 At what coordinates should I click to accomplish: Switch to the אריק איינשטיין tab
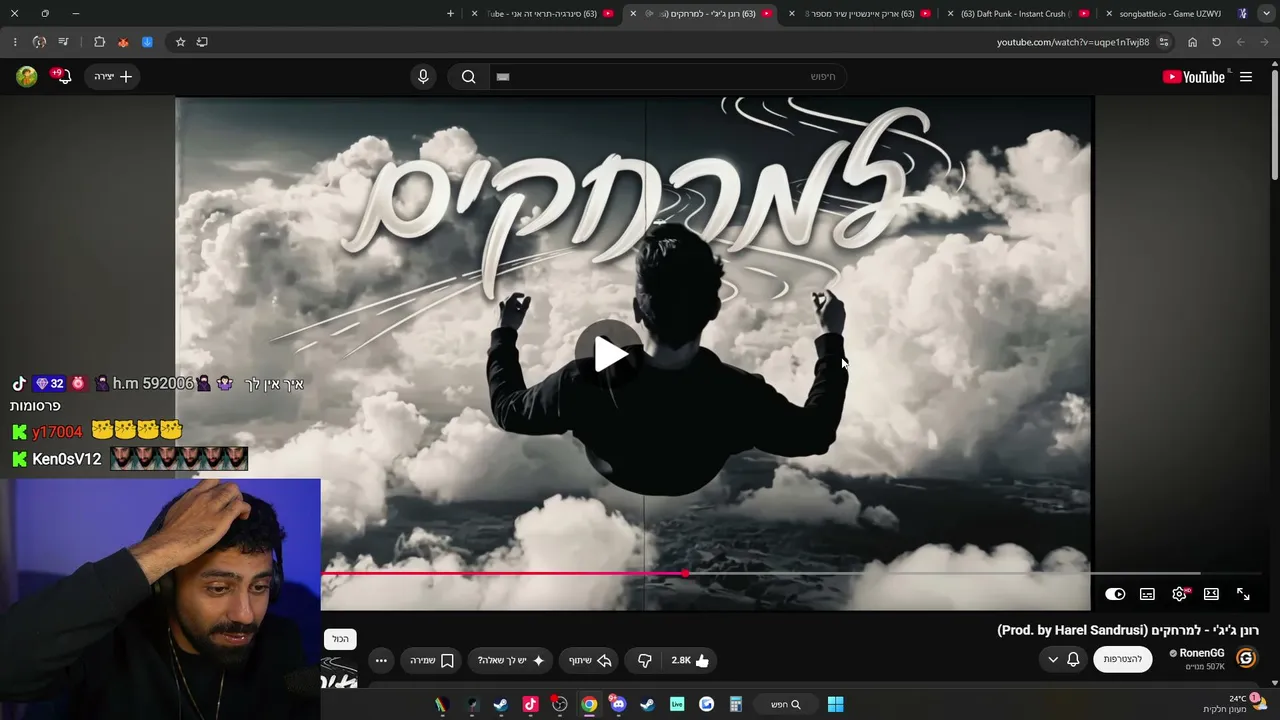[861, 14]
